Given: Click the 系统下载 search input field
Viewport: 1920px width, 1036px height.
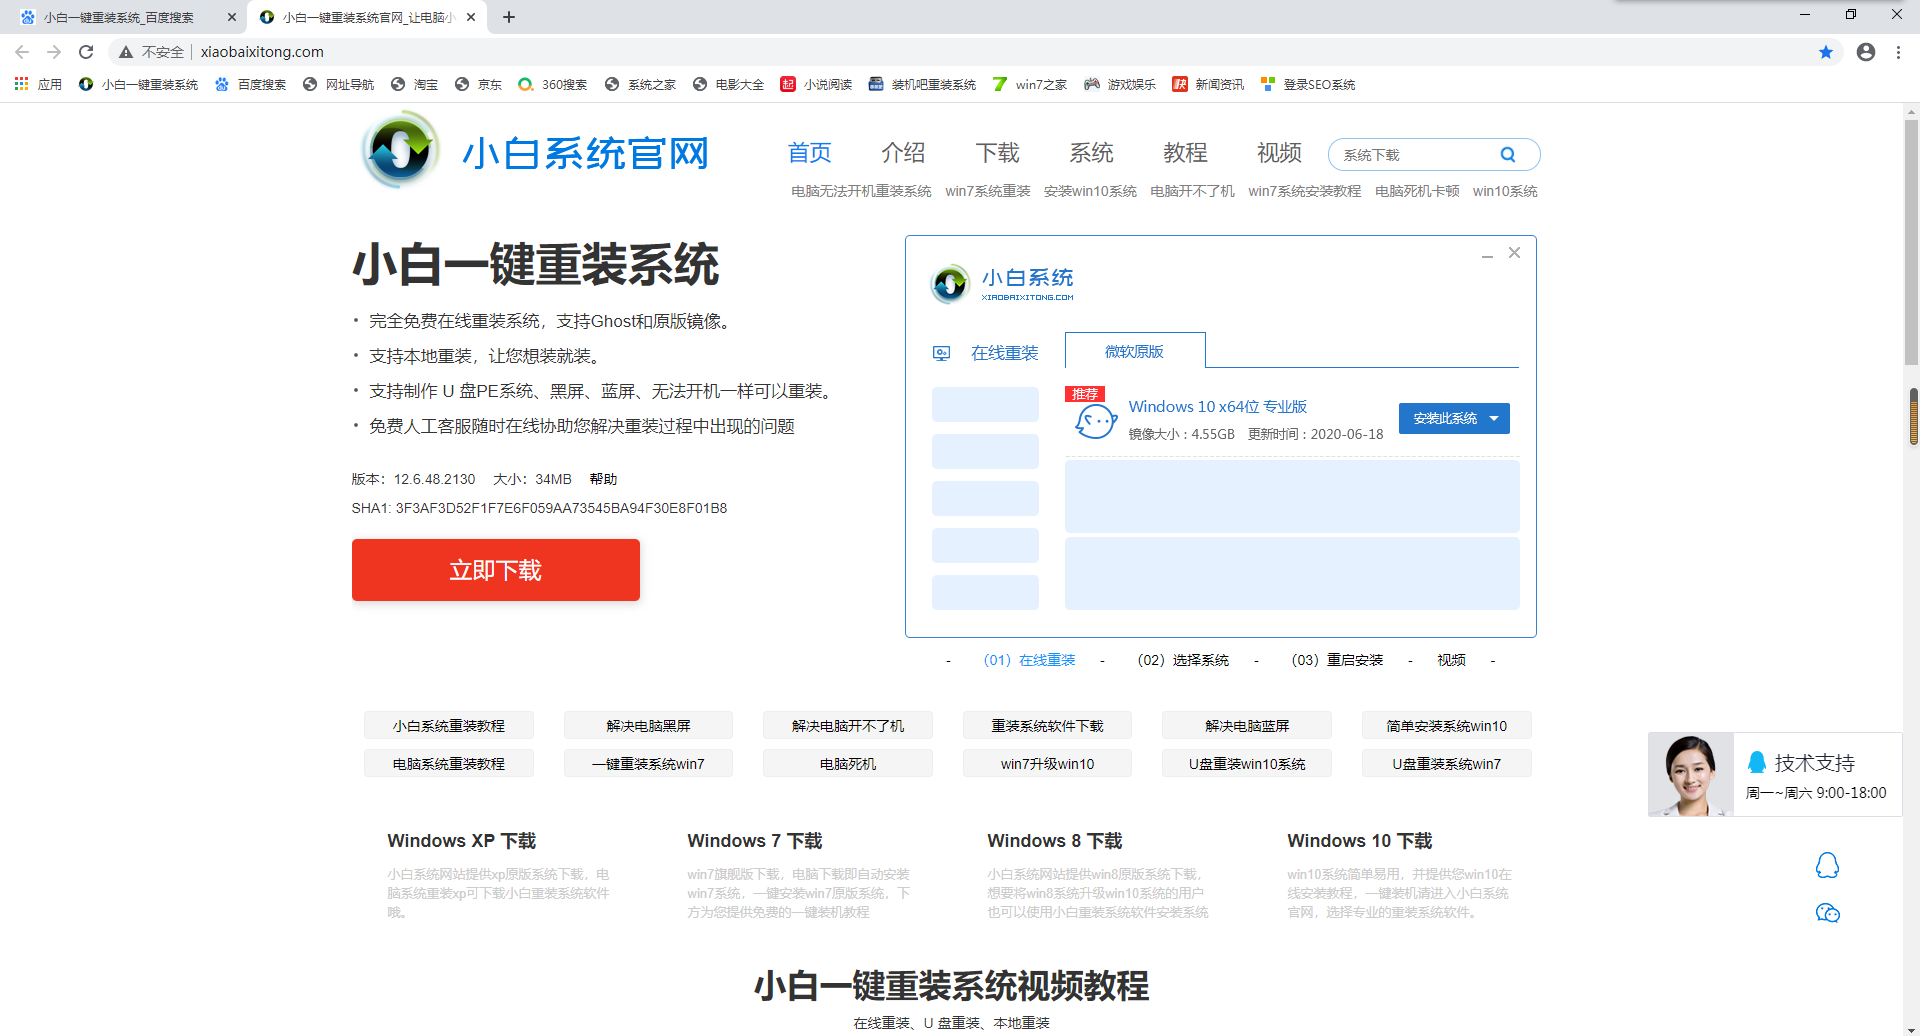Looking at the screenshot, I should (1415, 155).
